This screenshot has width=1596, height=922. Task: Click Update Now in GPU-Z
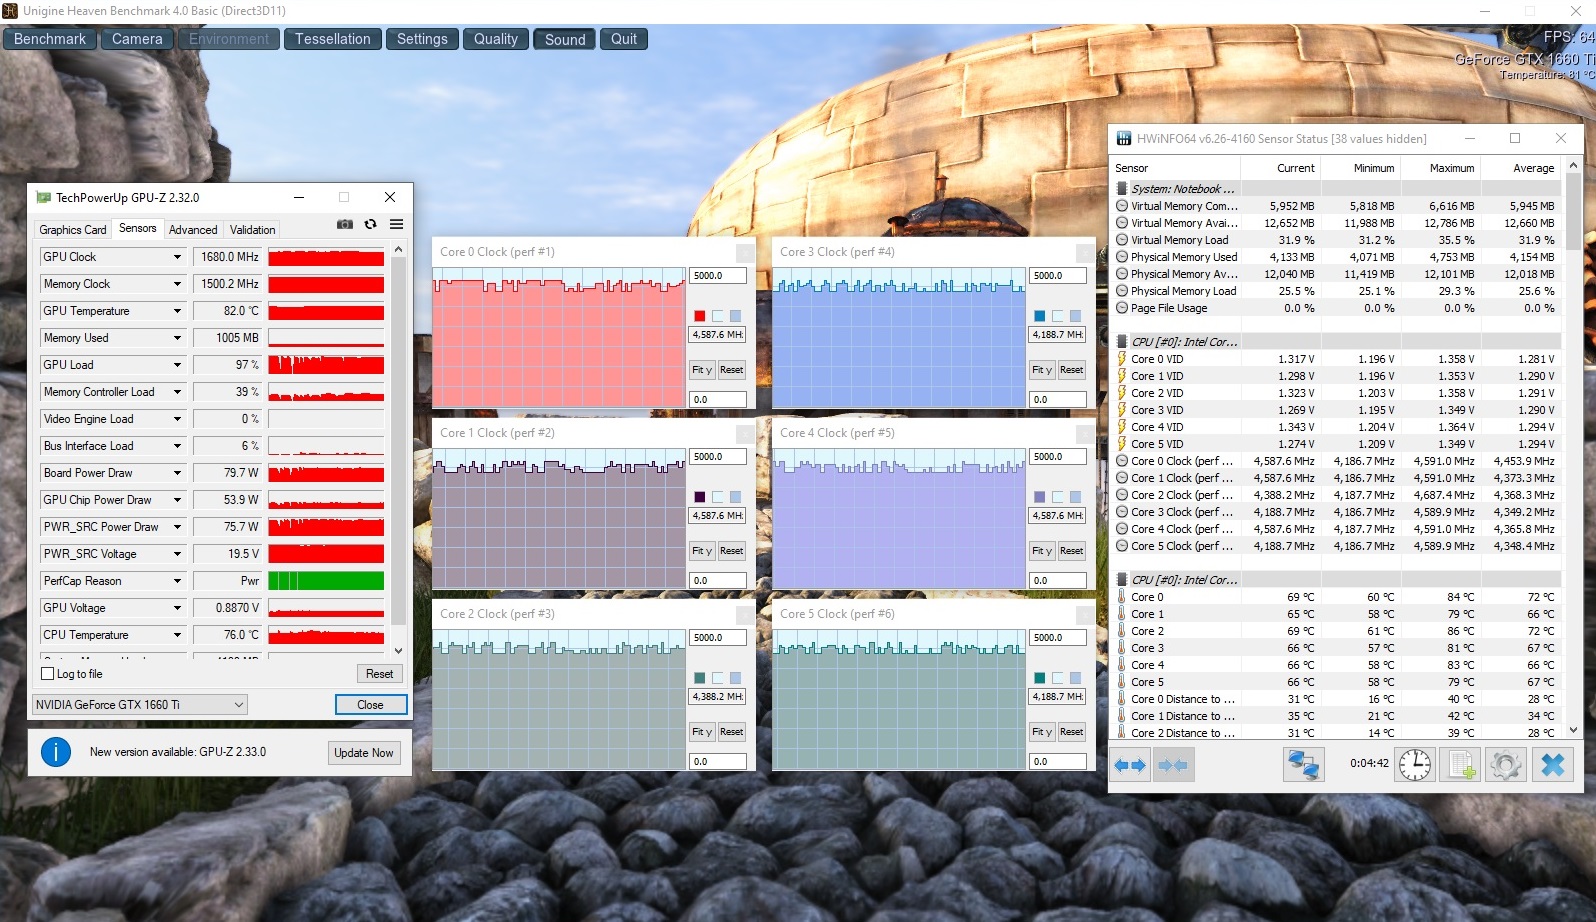point(364,753)
